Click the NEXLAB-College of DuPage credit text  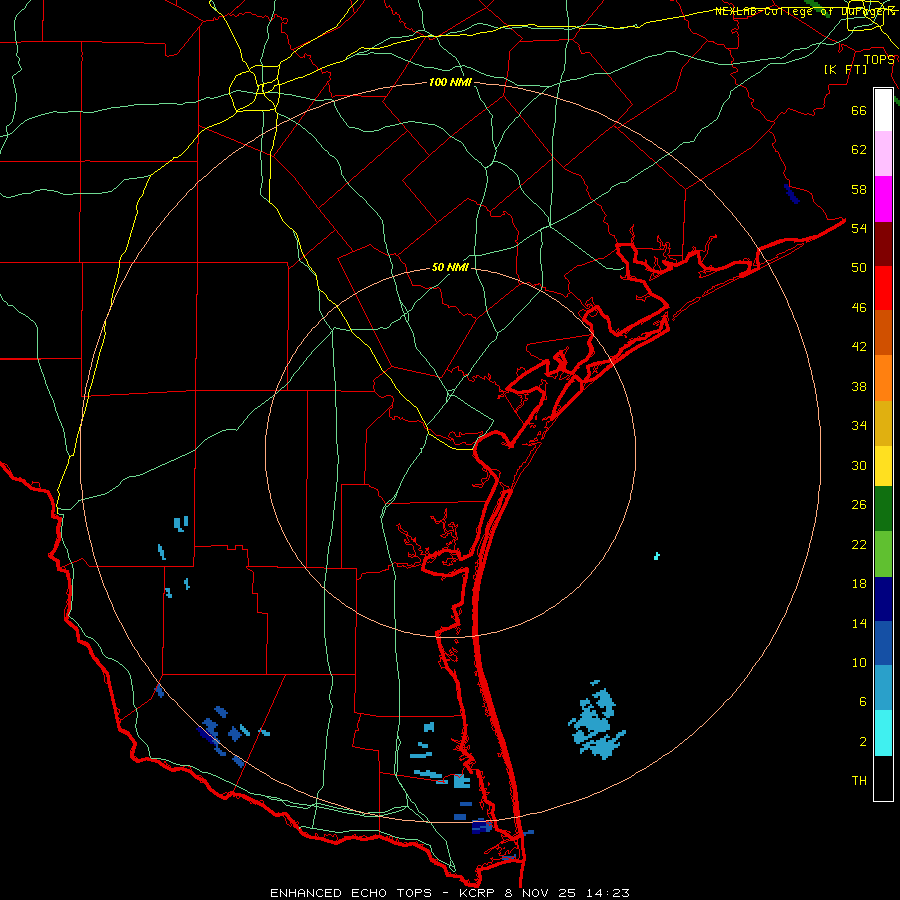tap(804, 11)
